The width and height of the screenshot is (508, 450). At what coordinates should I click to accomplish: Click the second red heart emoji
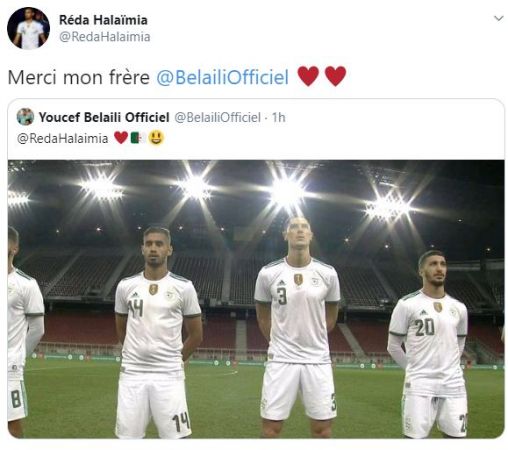click(x=335, y=76)
